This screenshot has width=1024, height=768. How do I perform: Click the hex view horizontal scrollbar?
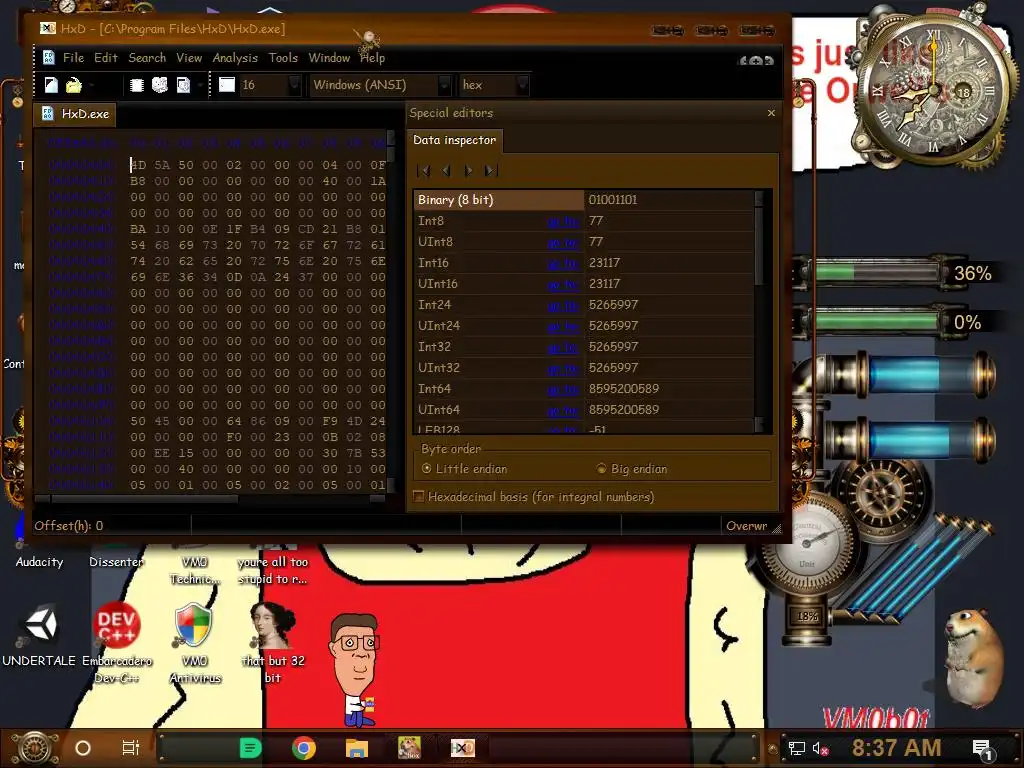pos(210,499)
